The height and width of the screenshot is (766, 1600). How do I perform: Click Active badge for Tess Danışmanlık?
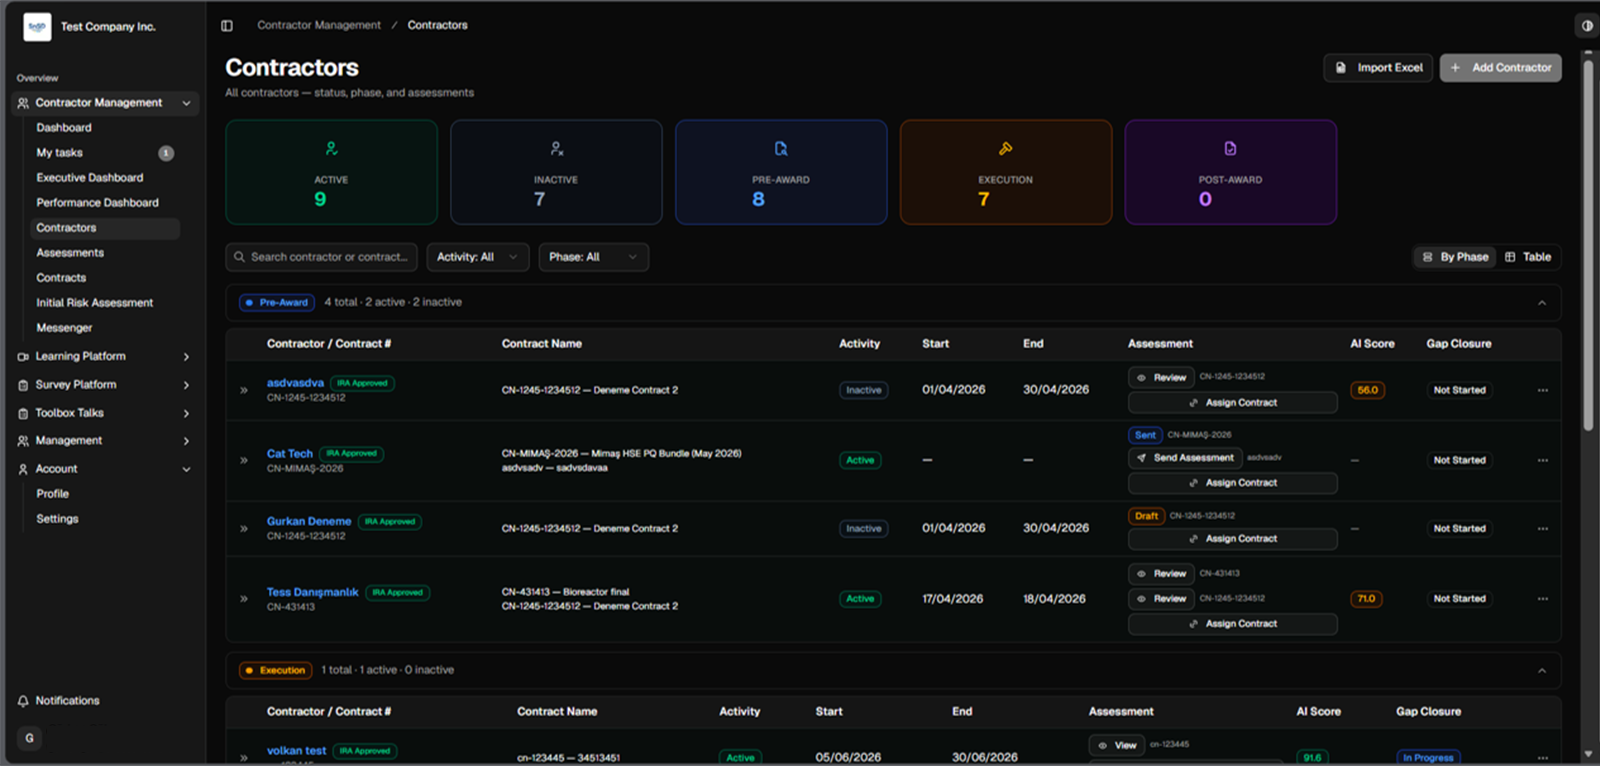[x=860, y=599]
